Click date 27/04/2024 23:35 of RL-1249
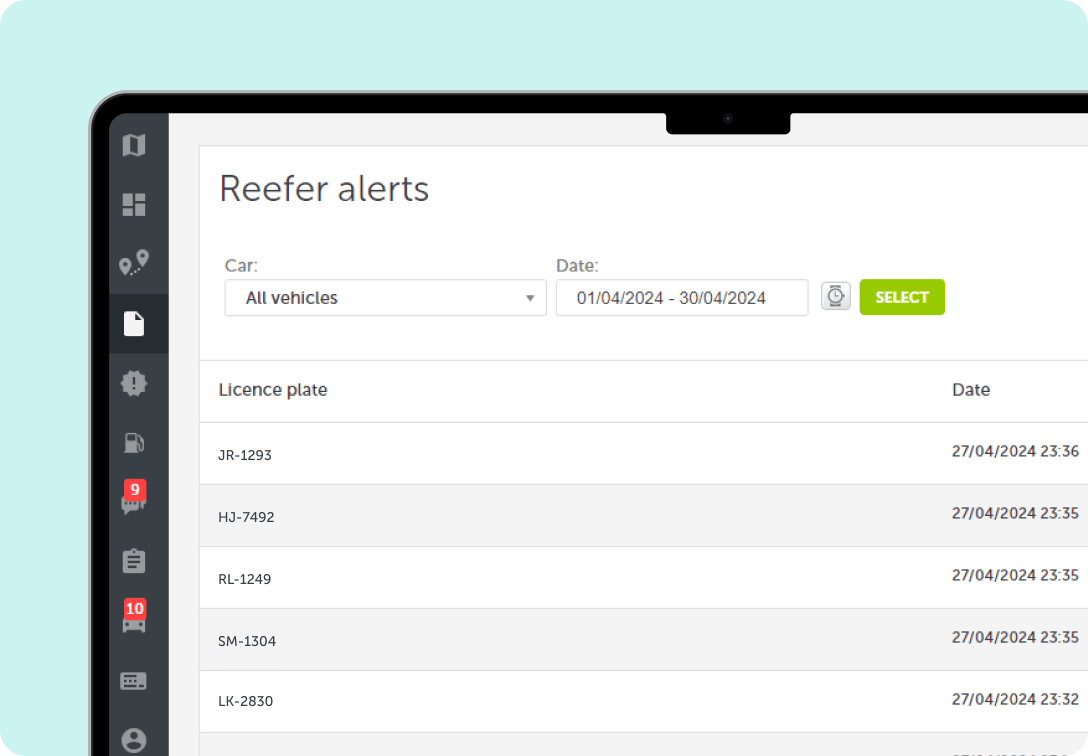 [x=1015, y=576]
